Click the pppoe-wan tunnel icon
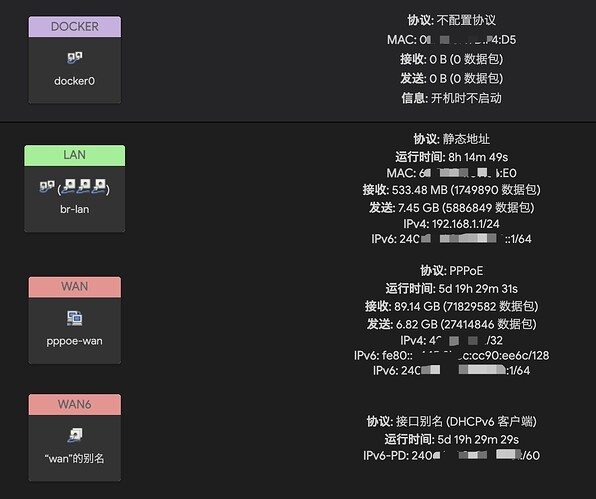596x499 pixels. [75, 318]
